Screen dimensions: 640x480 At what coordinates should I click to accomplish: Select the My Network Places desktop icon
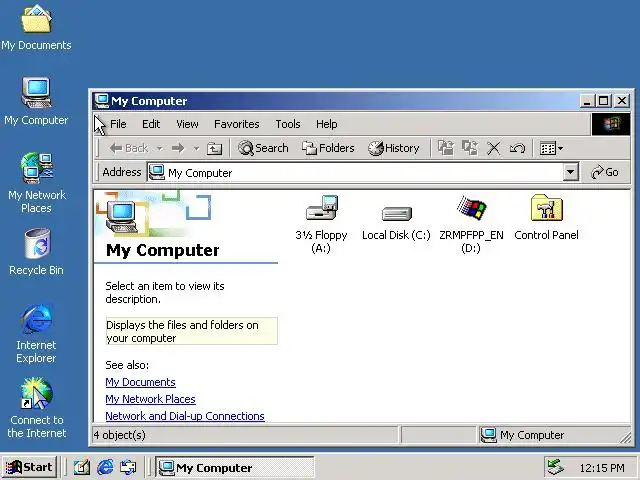pos(37,183)
